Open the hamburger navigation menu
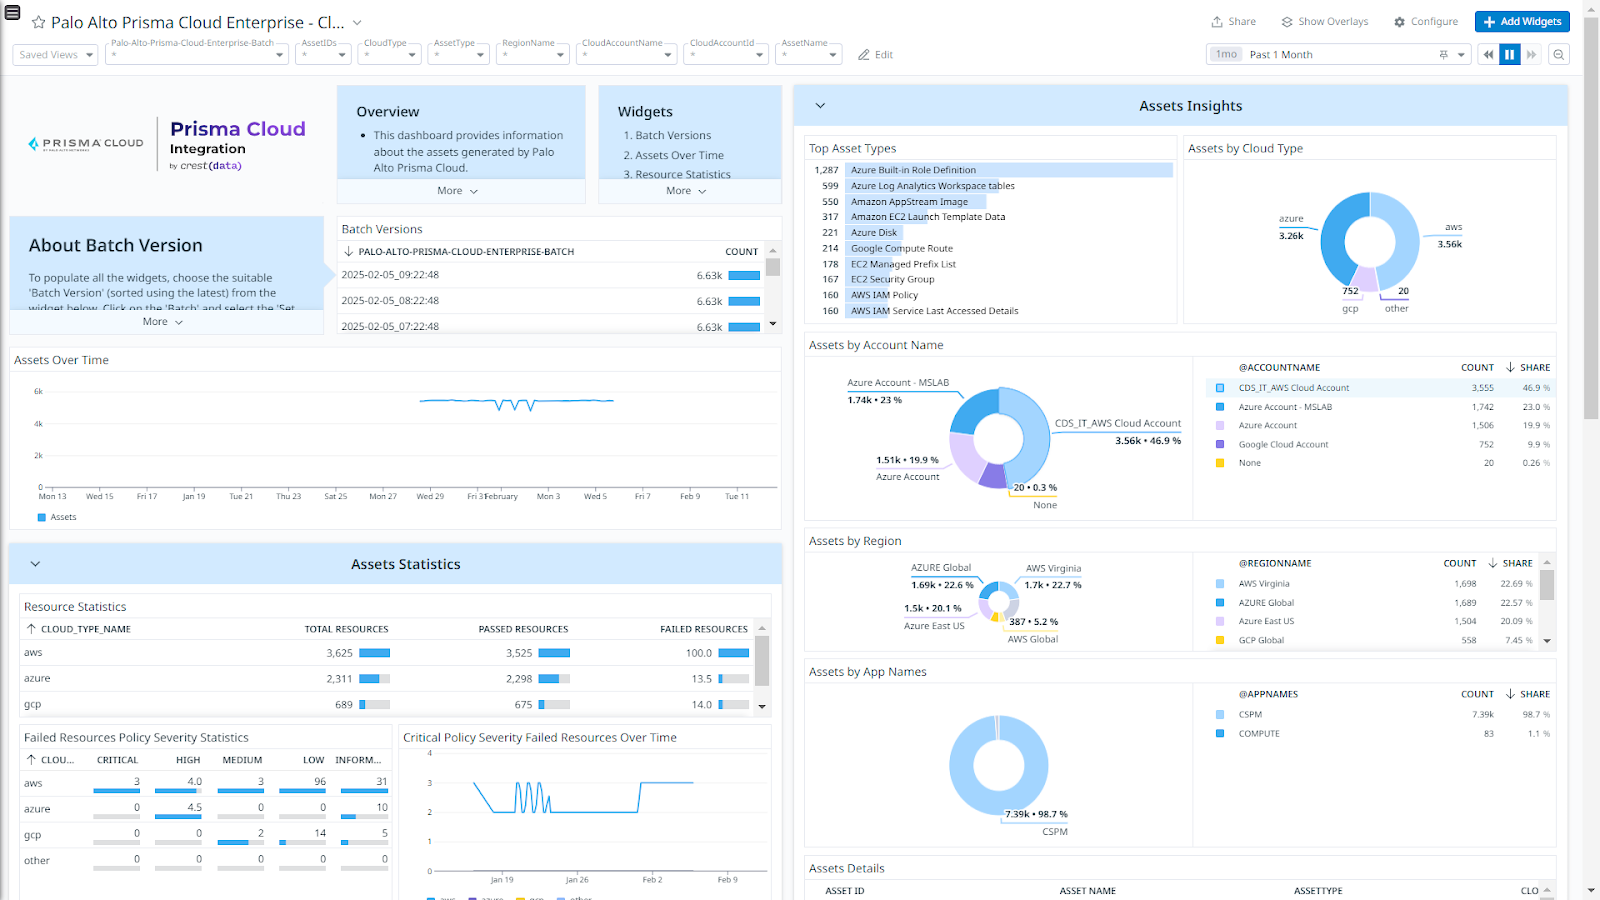Viewport: 1600px width, 900px height. tap(13, 12)
